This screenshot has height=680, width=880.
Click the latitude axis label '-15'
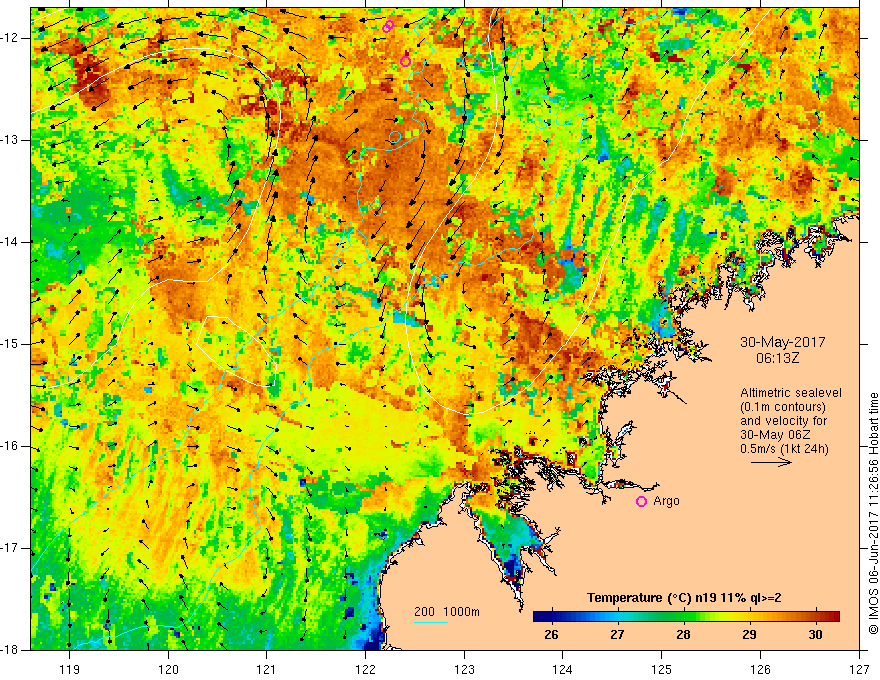(x=11, y=344)
